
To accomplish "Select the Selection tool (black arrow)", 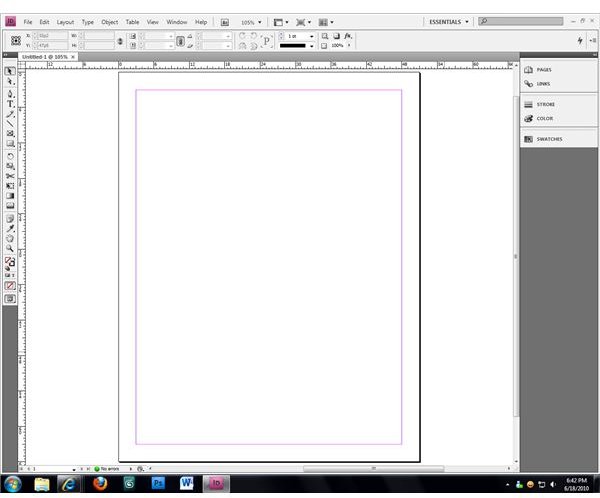I will pos(10,73).
